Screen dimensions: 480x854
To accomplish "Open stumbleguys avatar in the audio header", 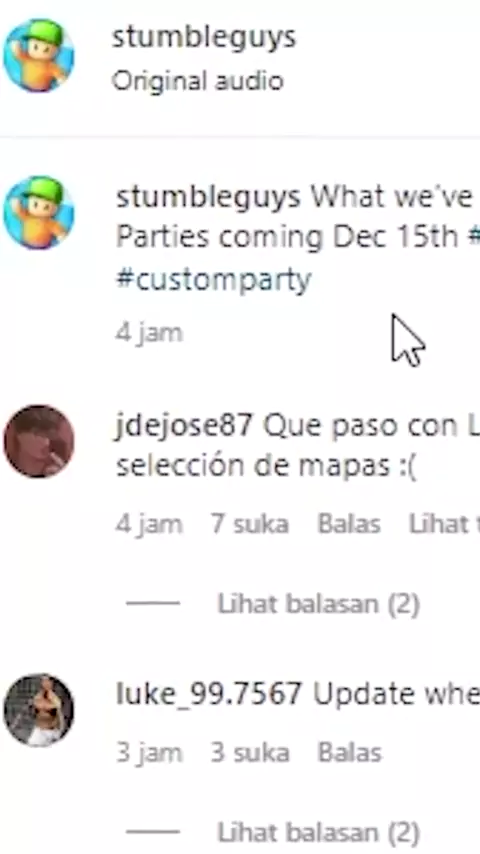I will click(x=39, y=56).
